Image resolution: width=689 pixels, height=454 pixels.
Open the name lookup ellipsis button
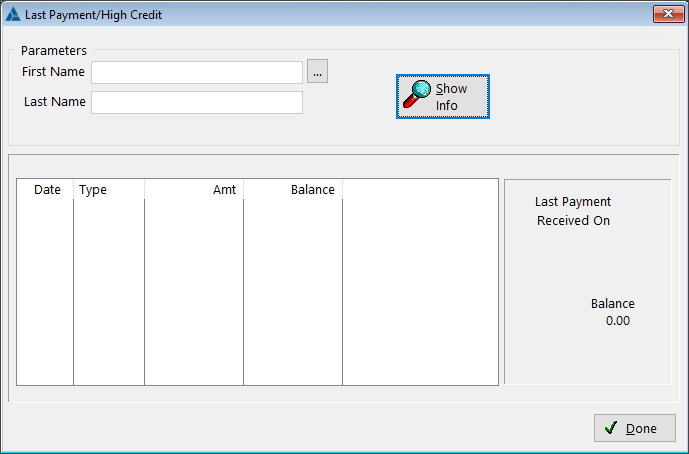(317, 71)
